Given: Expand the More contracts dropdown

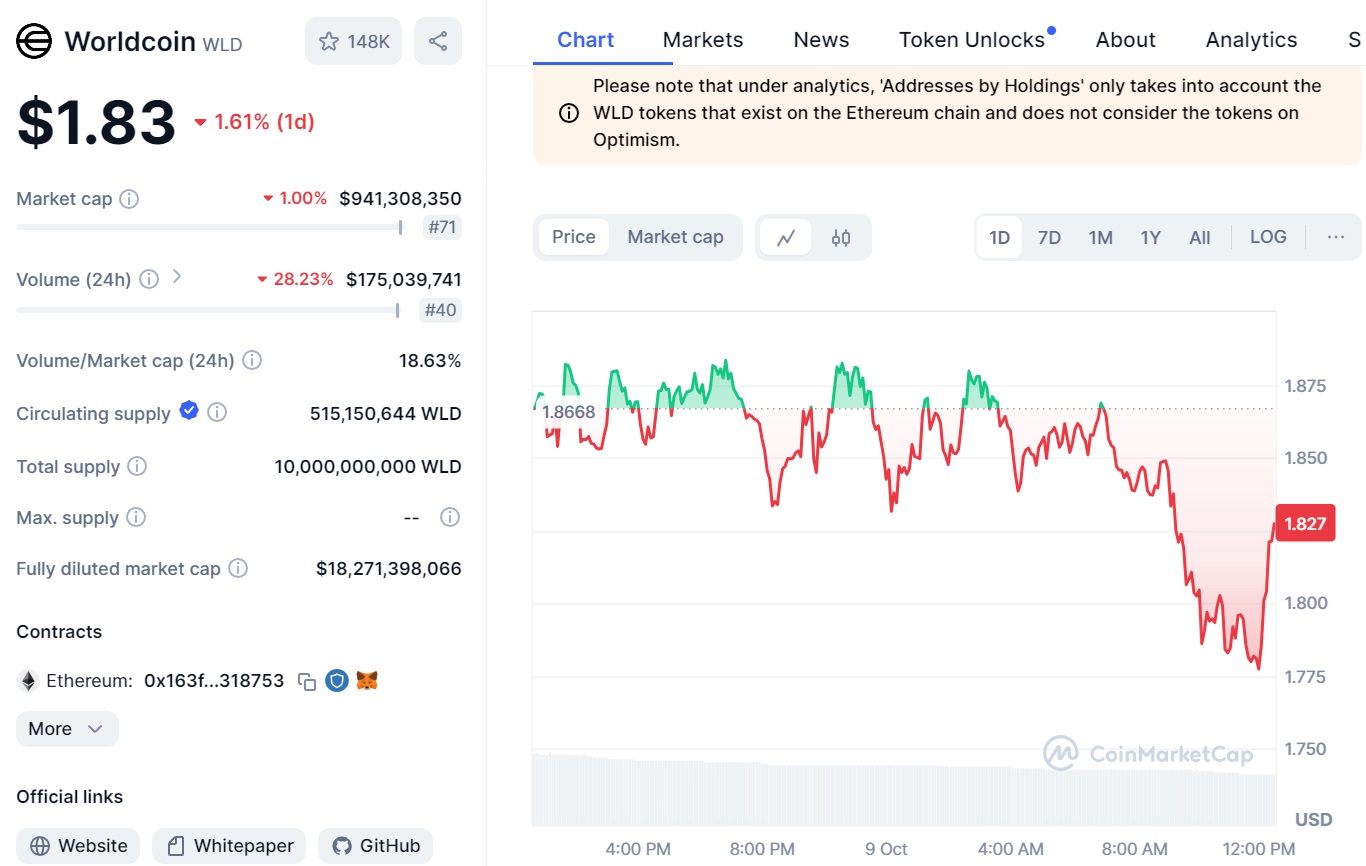Looking at the screenshot, I should point(67,729).
